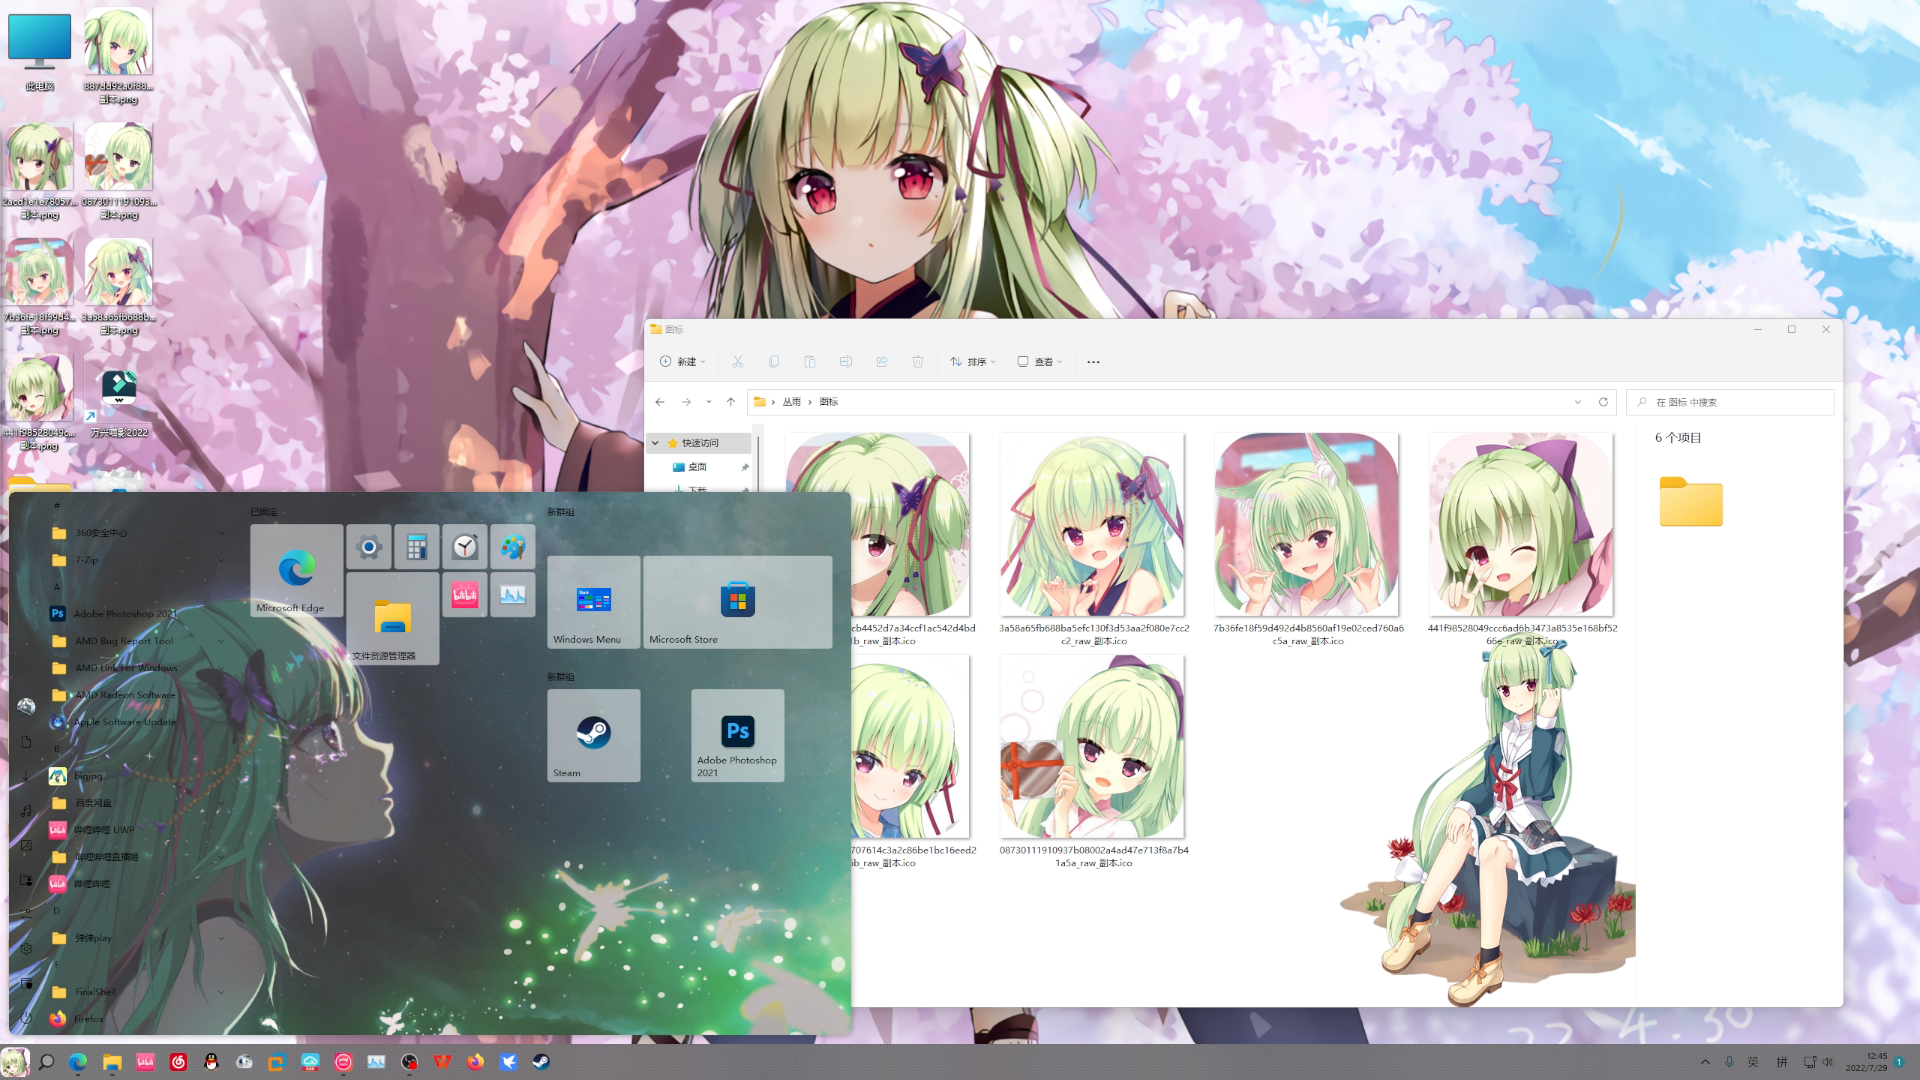
Task: Click the 丛雨 breadcrumb in address bar
Action: point(791,402)
